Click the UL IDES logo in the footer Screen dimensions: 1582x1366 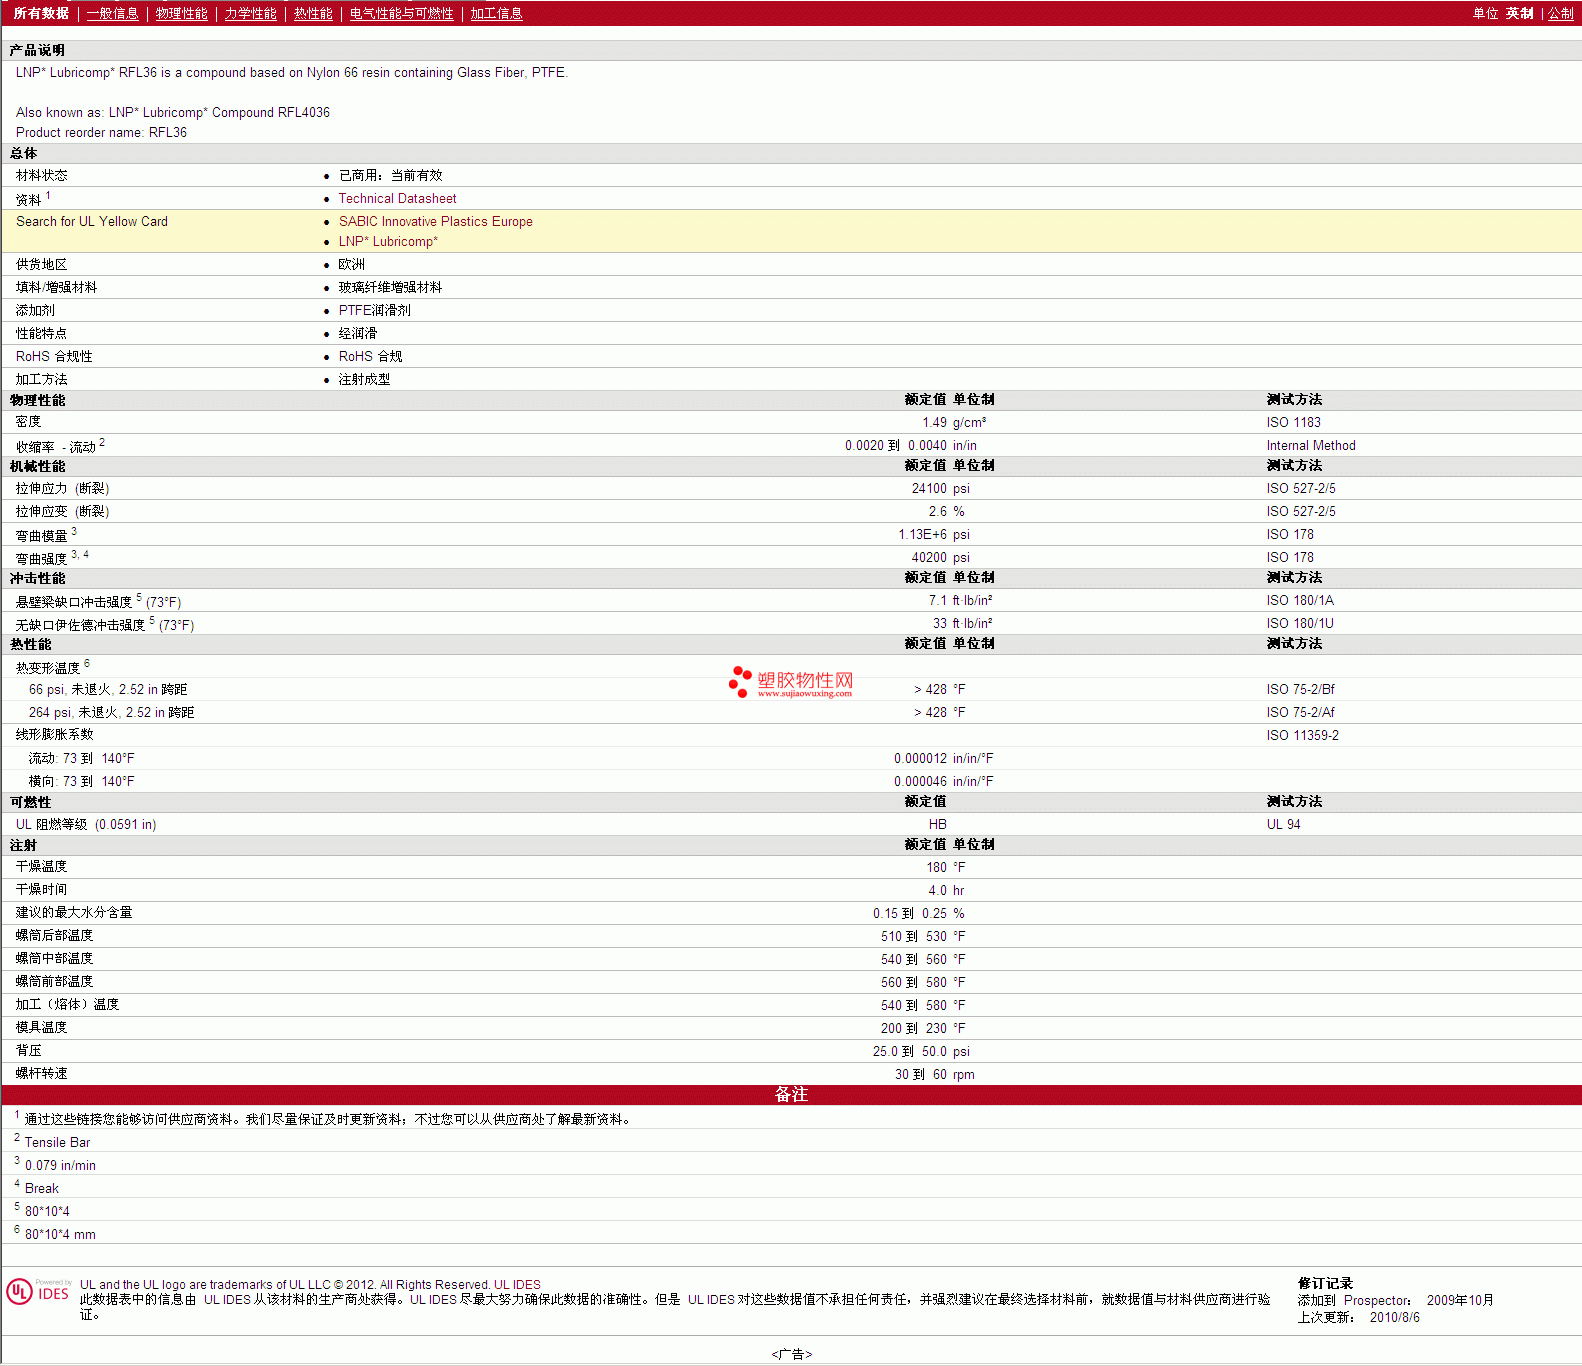tap(39, 1292)
